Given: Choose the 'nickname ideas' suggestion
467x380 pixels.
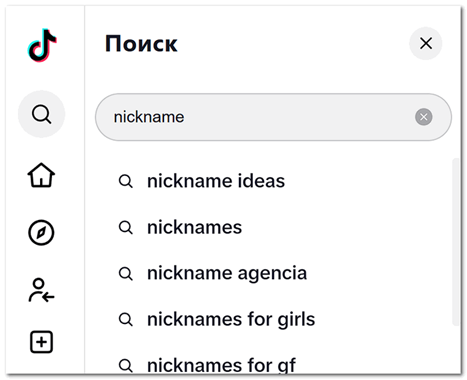Looking at the screenshot, I should (x=216, y=181).
